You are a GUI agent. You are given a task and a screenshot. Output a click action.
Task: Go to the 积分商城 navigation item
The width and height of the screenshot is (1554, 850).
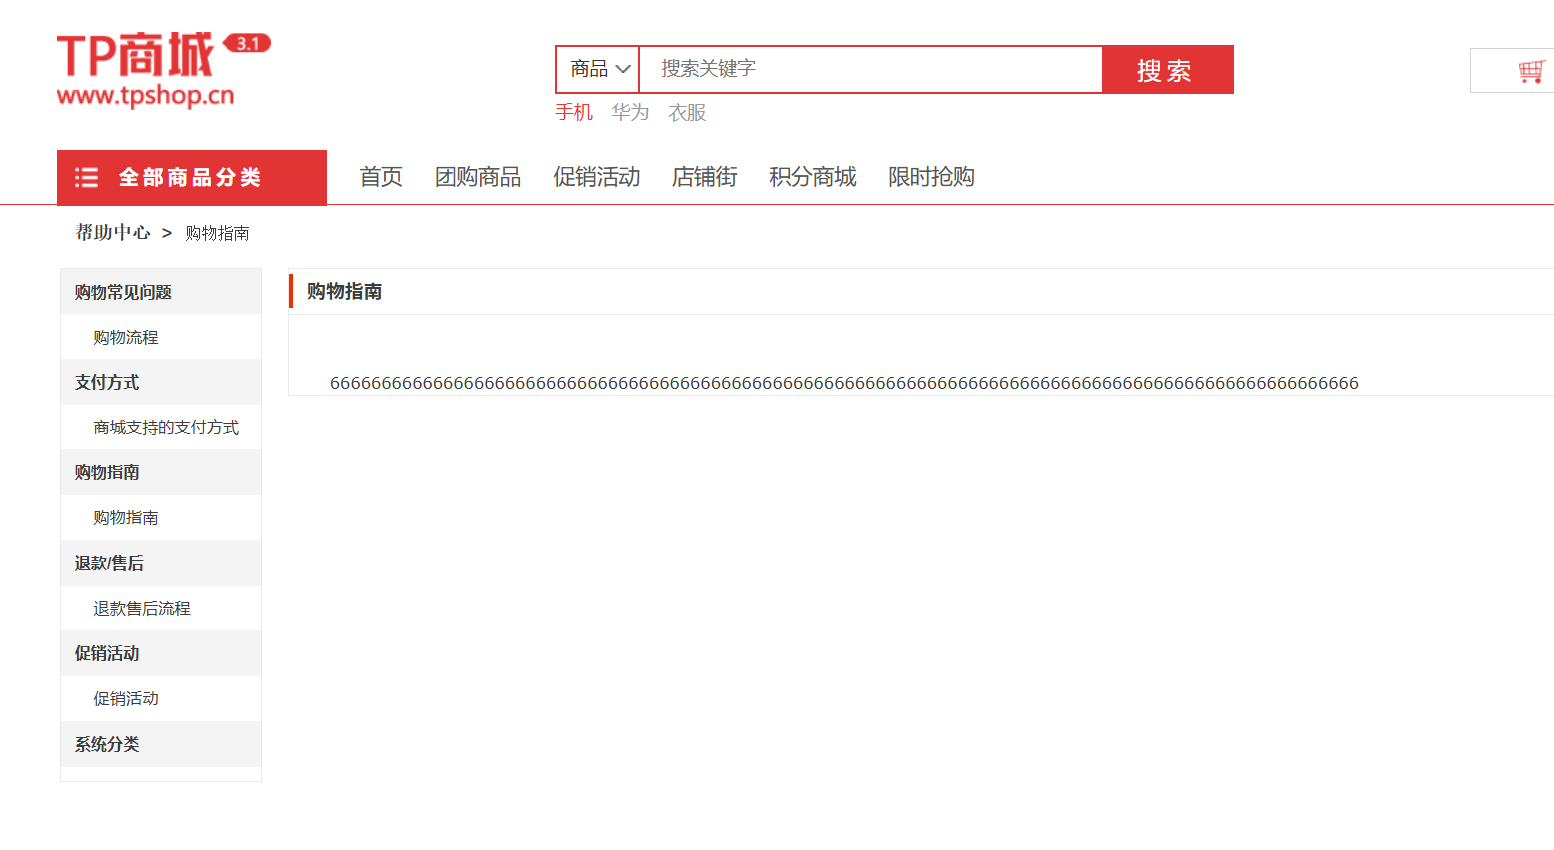tap(812, 176)
